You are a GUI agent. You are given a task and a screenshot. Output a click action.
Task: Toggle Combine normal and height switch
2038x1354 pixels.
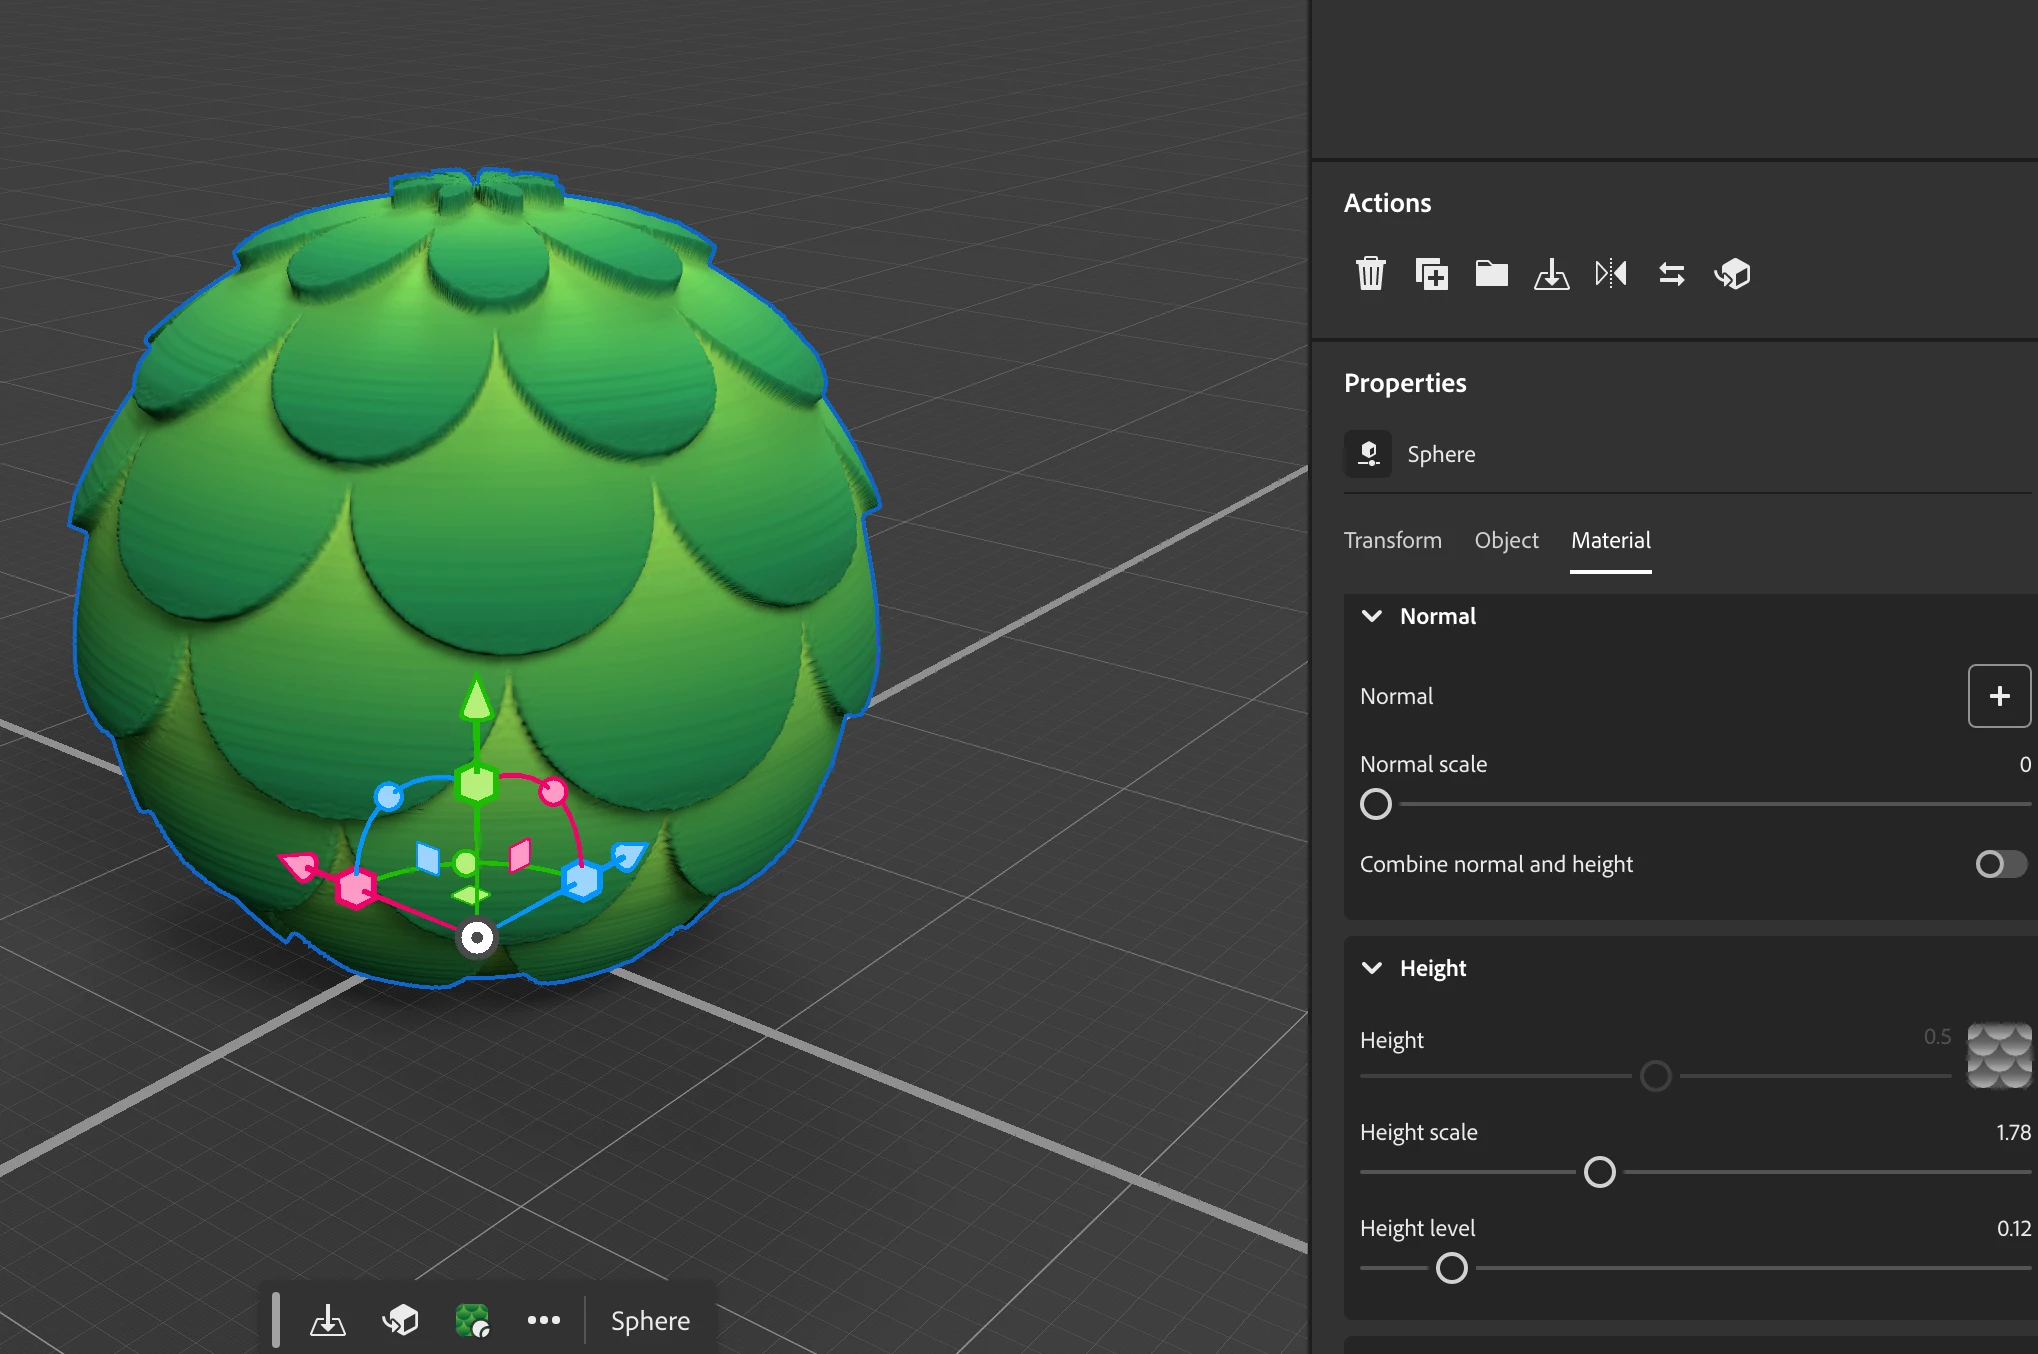pos(2000,864)
